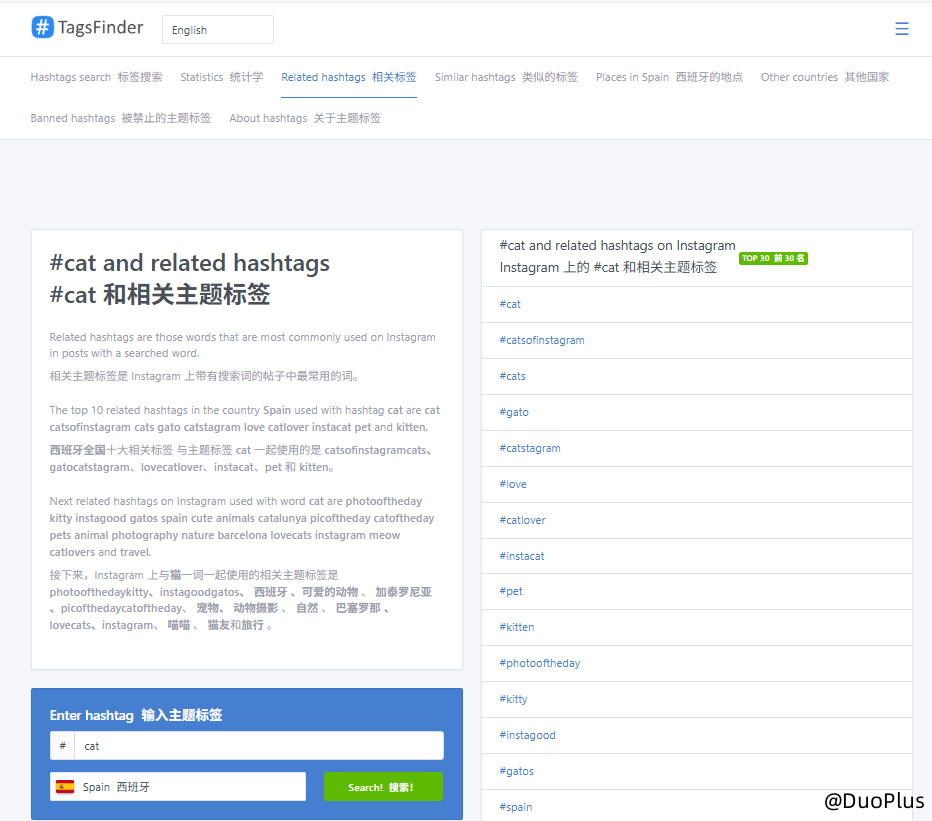Image resolution: width=932 pixels, height=821 pixels.
Task: Open the Places in Spain tab
Action: point(669,77)
